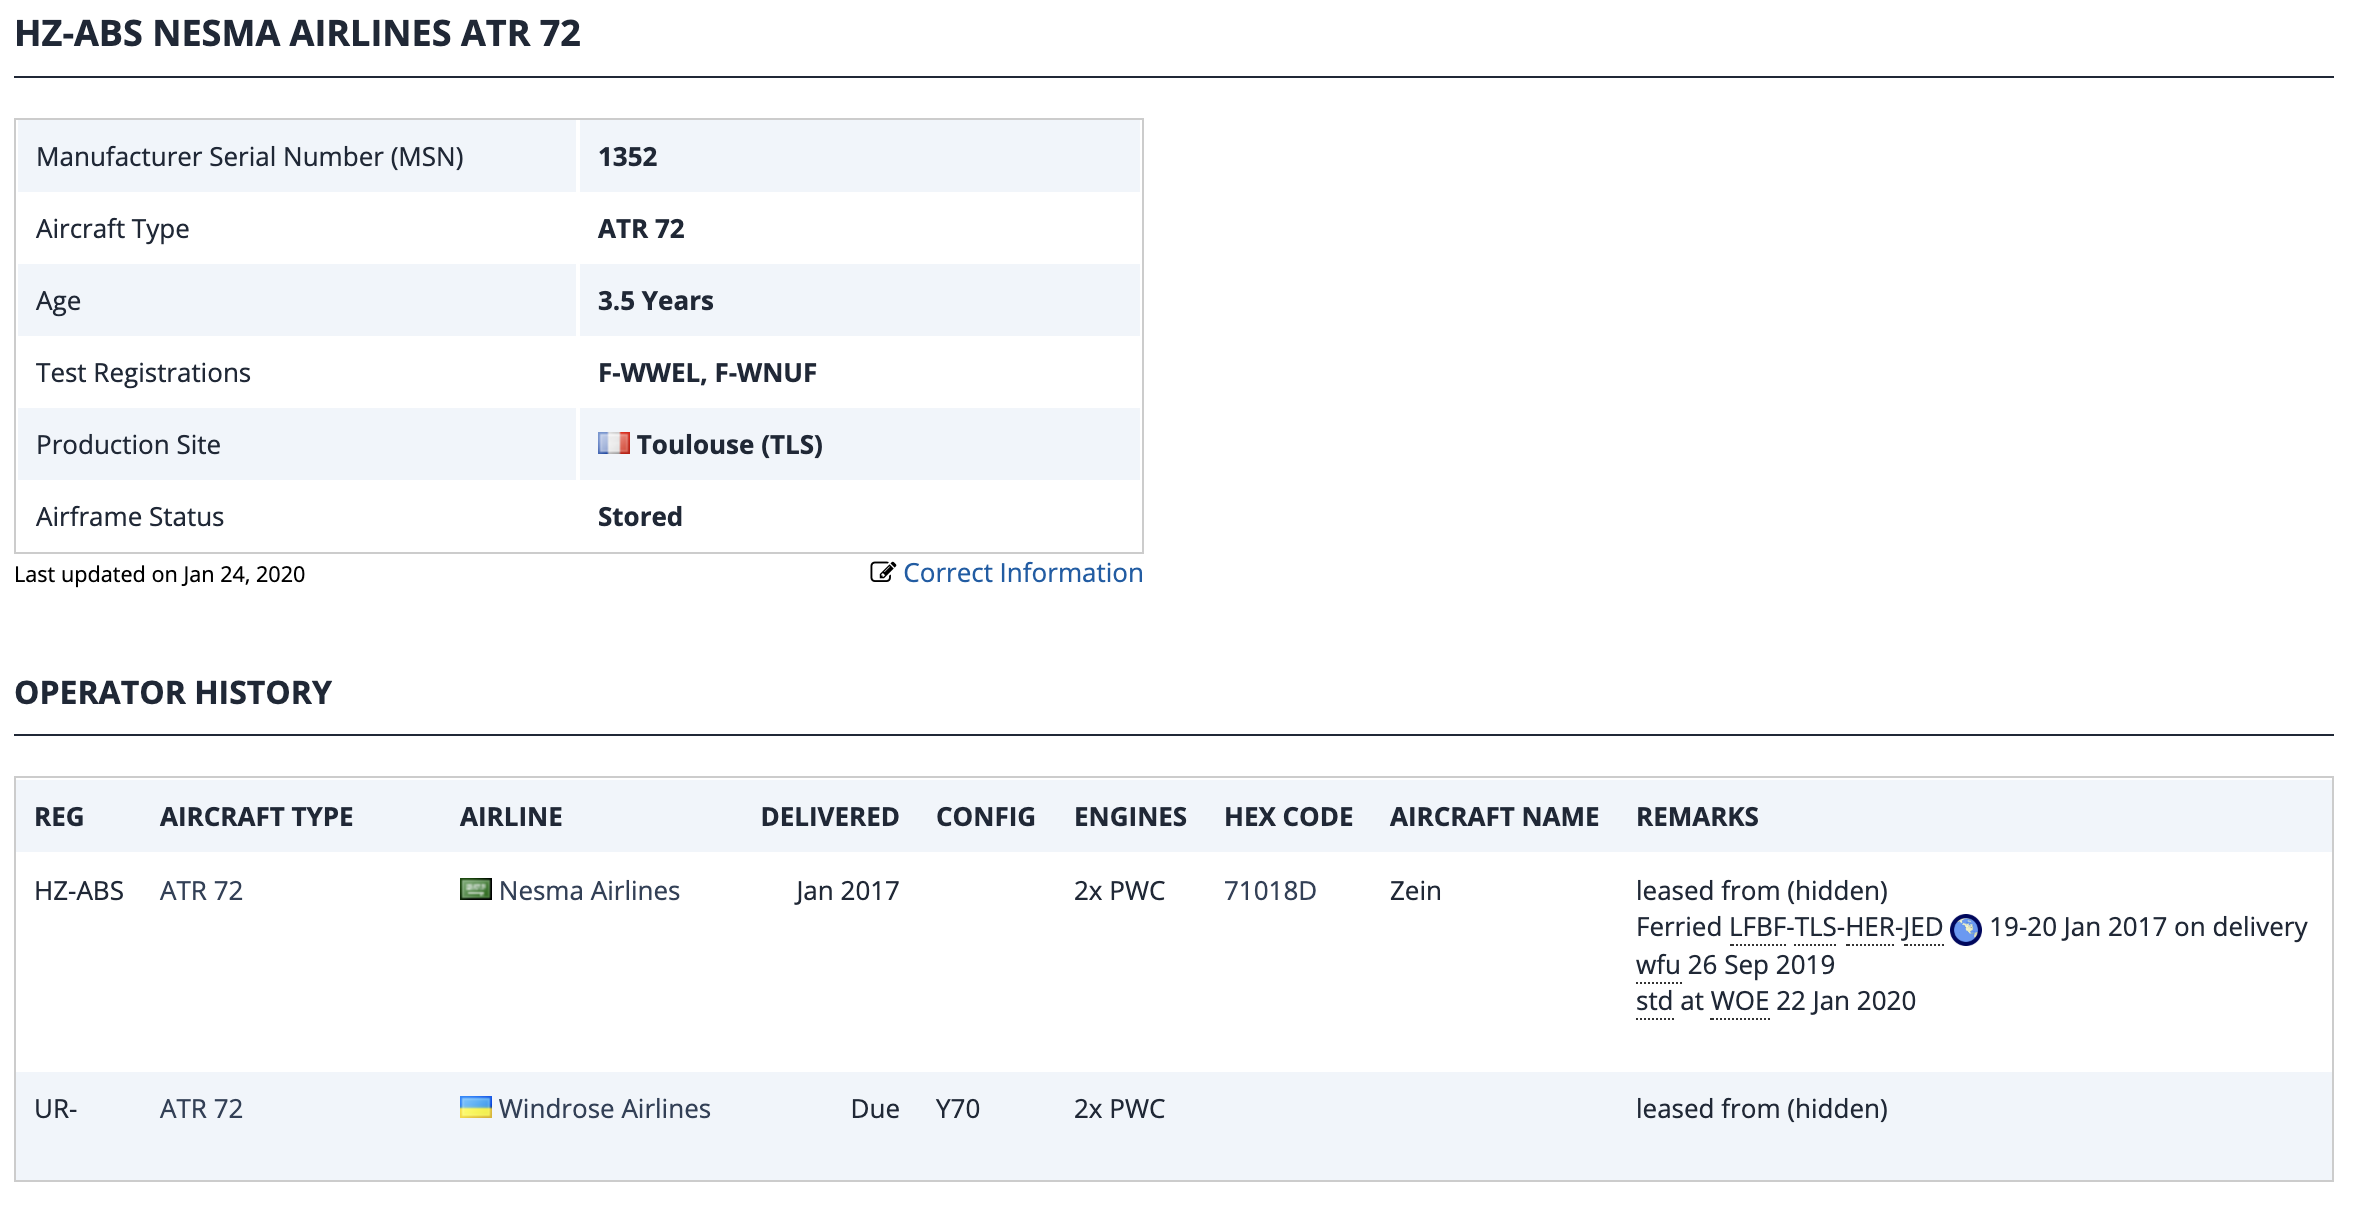This screenshot has height=1208, width=2364.
Task: Click the HEX CODE column header
Action: click(x=1288, y=817)
